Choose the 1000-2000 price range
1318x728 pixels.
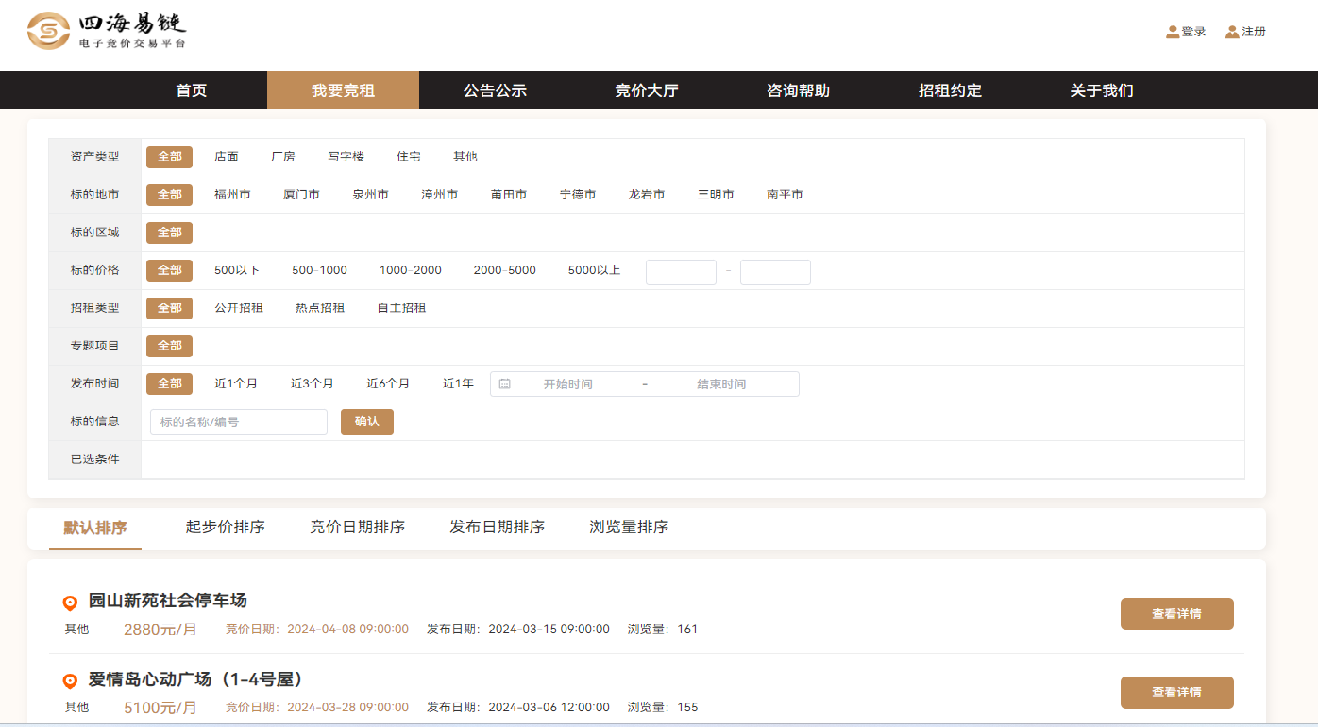click(x=410, y=271)
